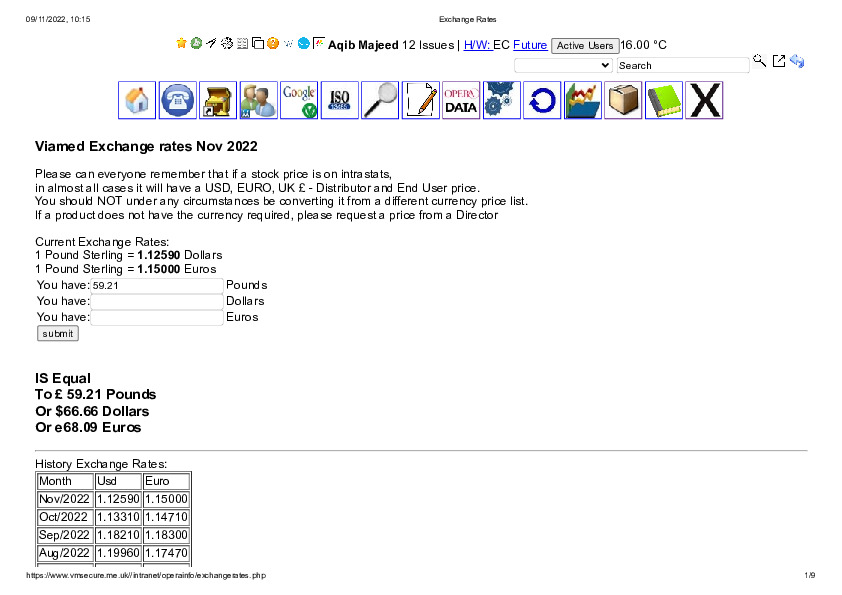
Task: Click the green book icon
Action: (663, 100)
